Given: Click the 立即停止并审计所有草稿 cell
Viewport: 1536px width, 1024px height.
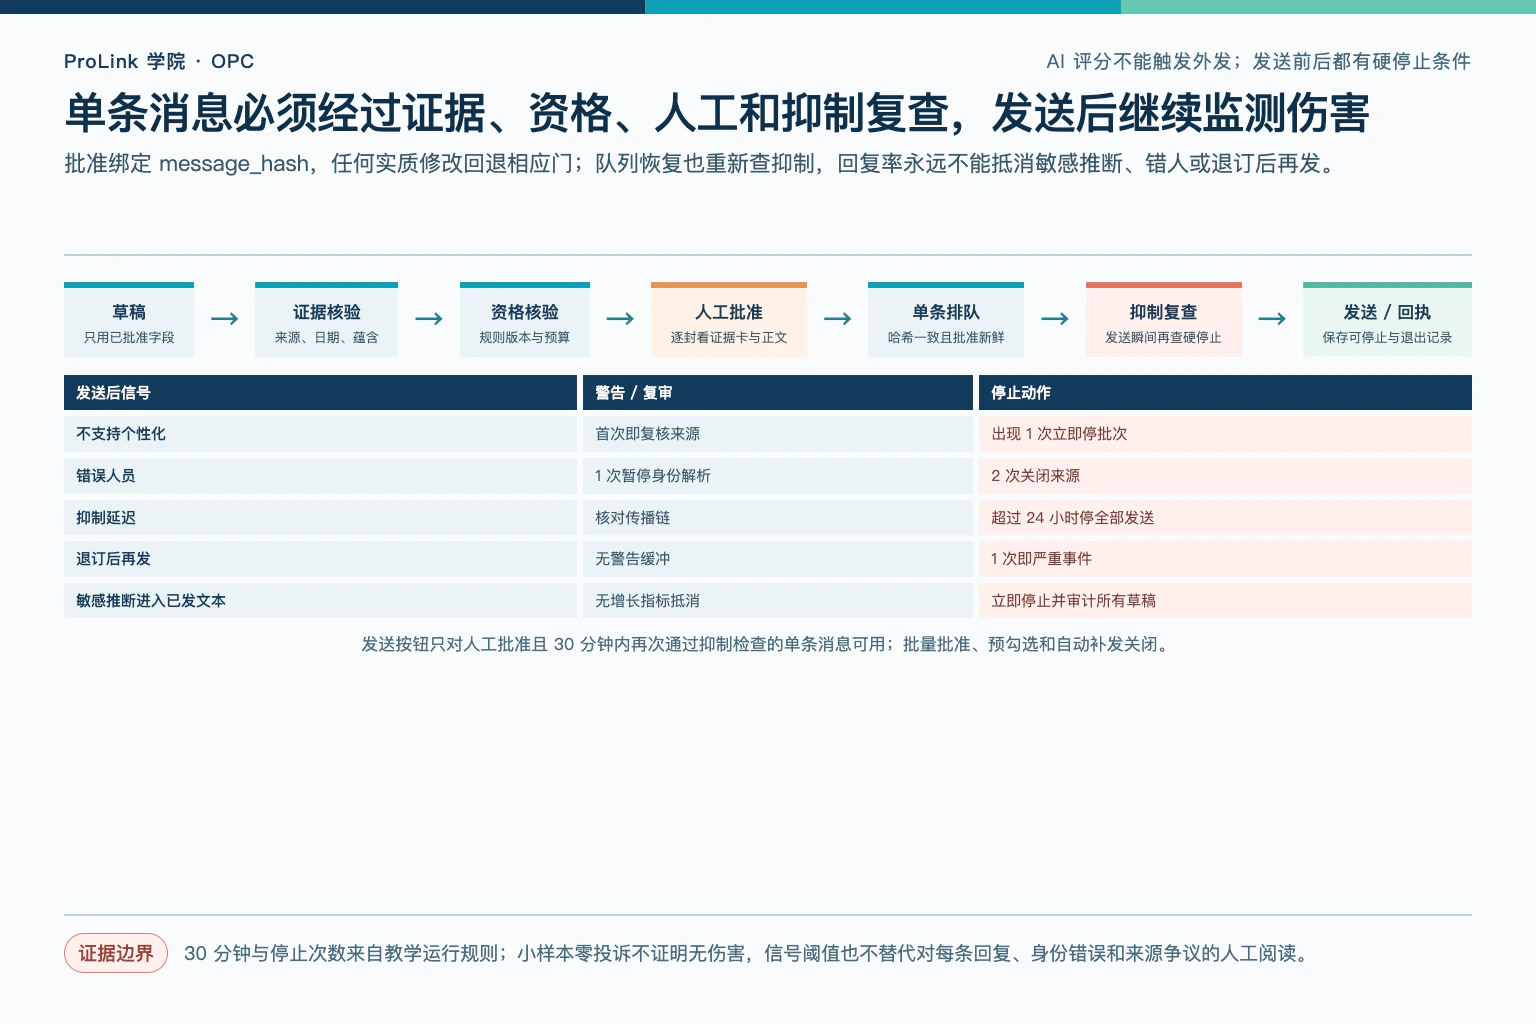Looking at the screenshot, I should [1225, 601].
